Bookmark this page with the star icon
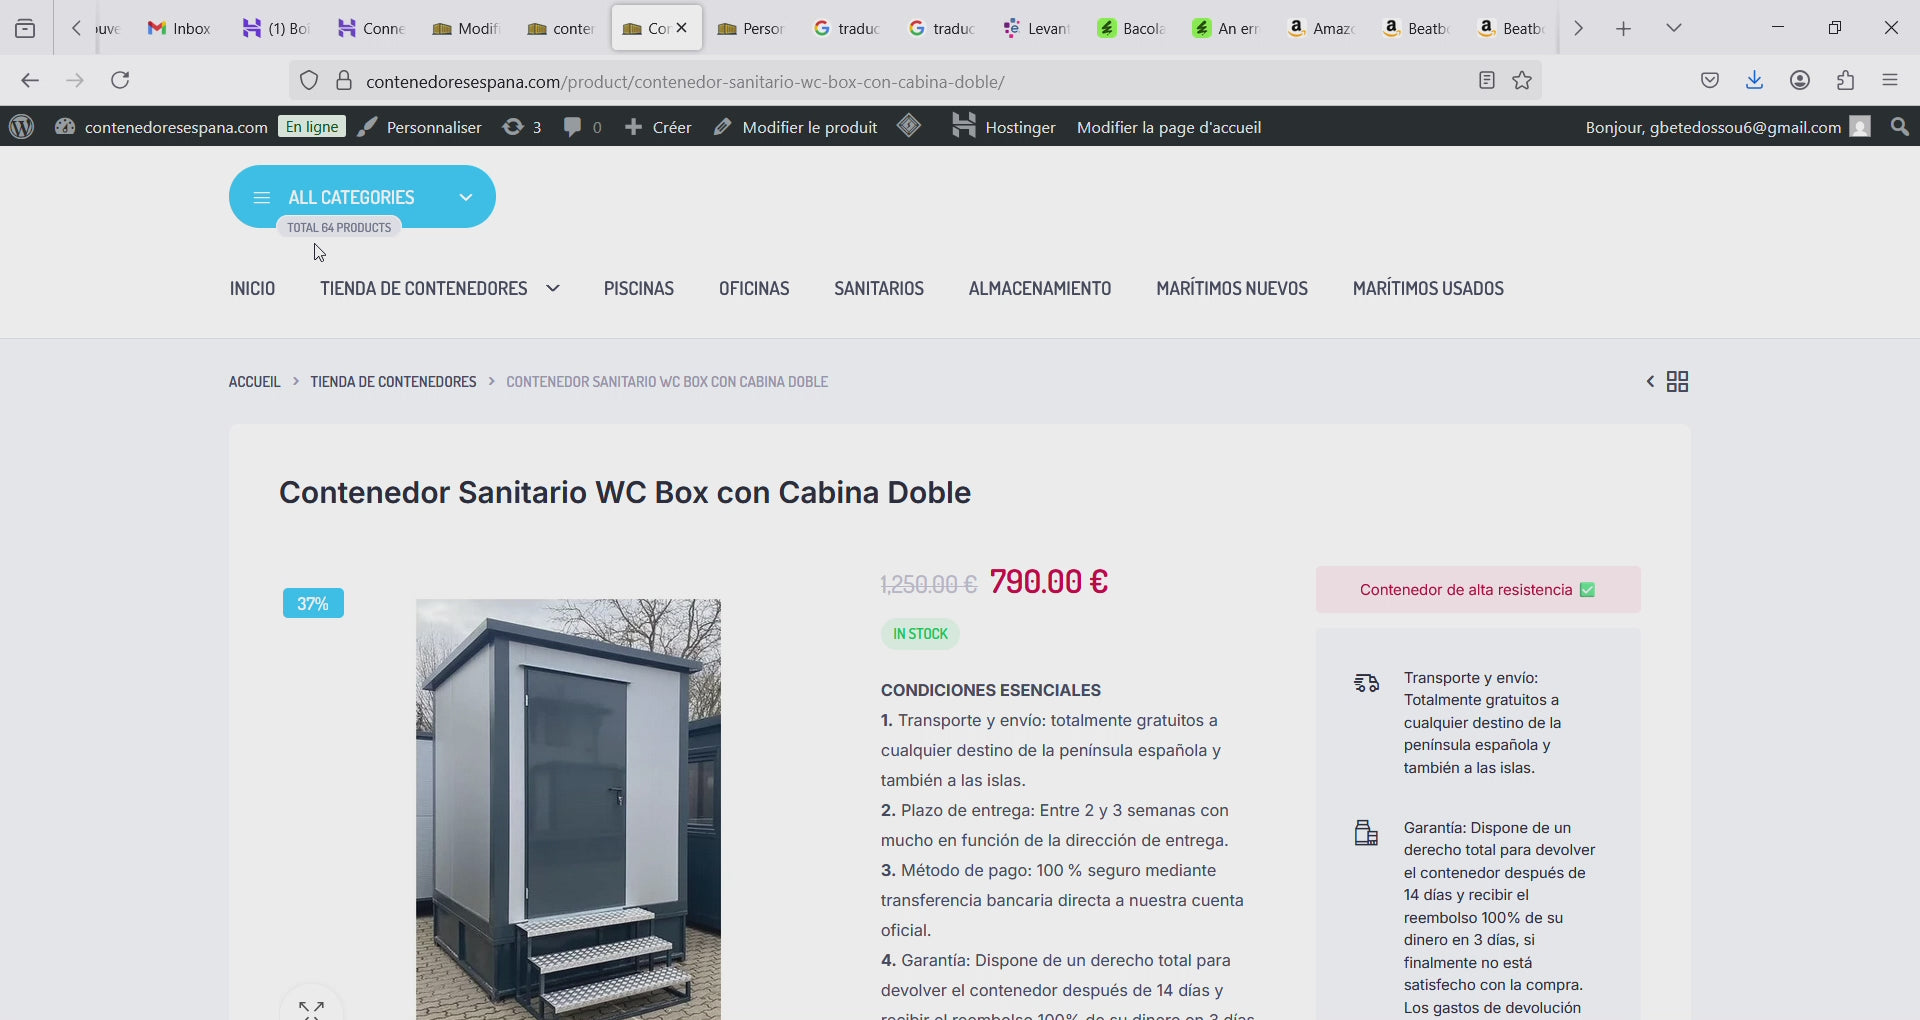1920x1020 pixels. coord(1522,81)
